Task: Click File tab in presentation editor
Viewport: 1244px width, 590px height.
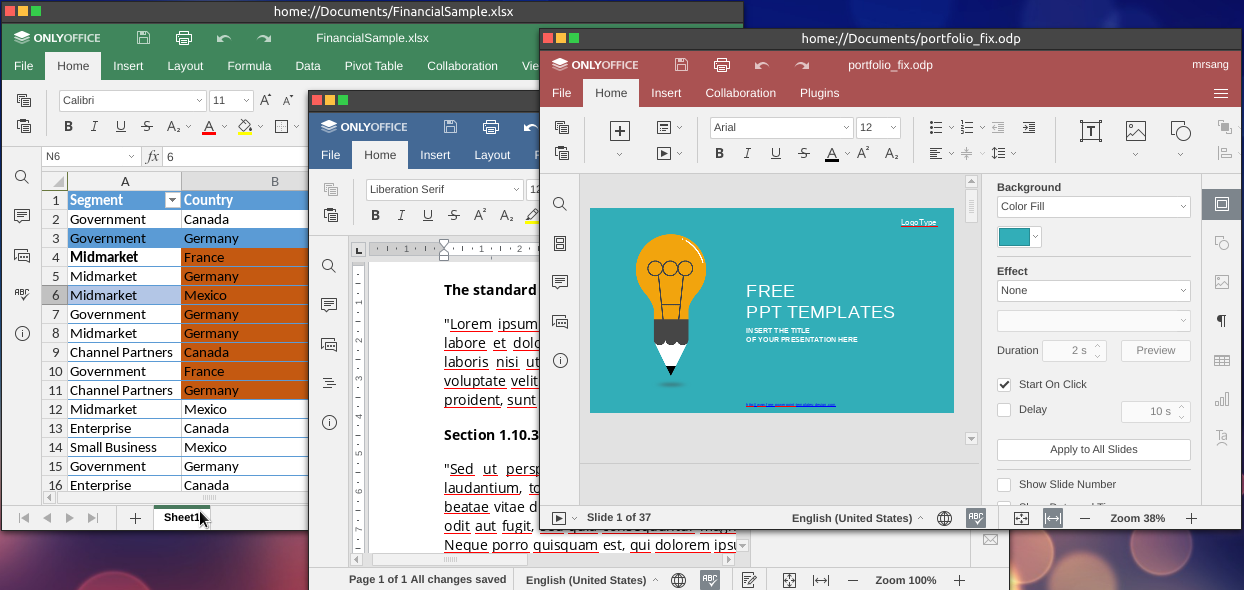Action: pyautogui.click(x=562, y=93)
